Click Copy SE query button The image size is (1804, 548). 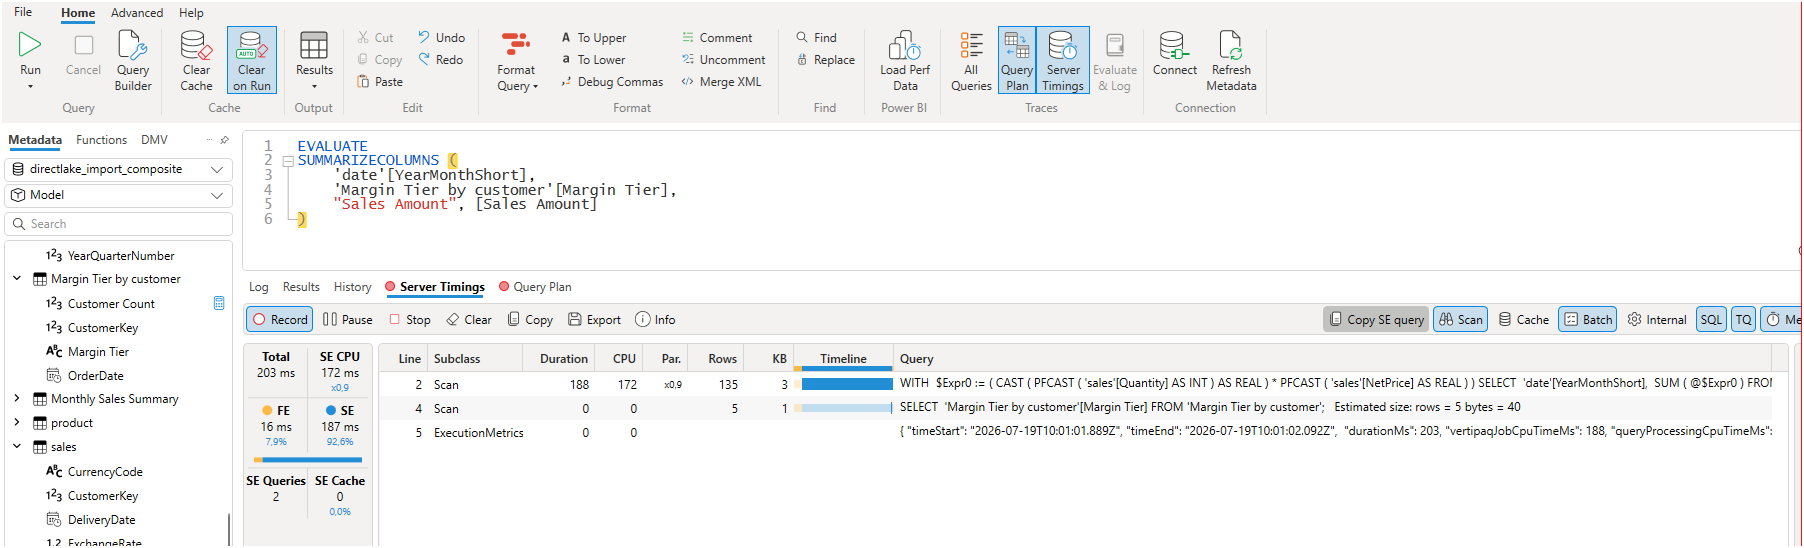click(1377, 320)
